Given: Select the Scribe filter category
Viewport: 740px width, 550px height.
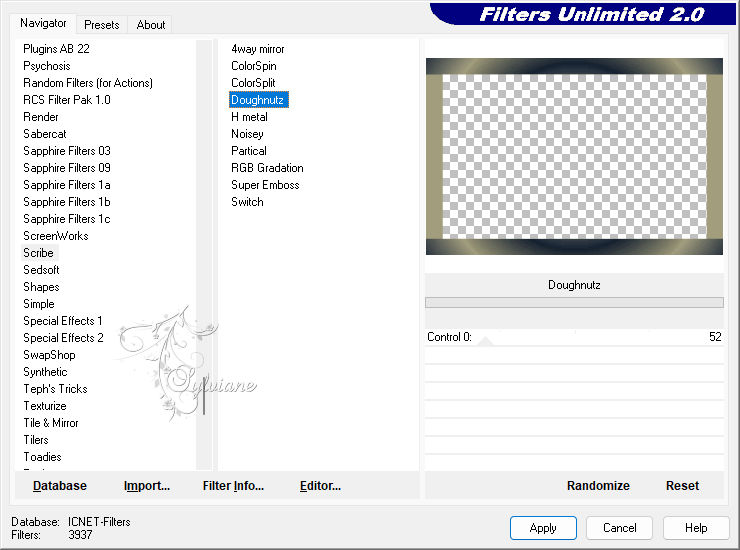Looking at the screenshot, I should [x=38, y=253].
